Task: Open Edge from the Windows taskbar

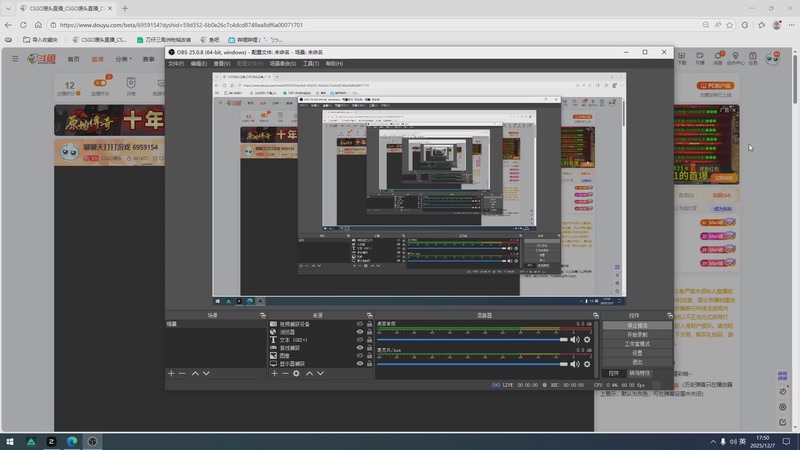Action: [x=72, y=441]
